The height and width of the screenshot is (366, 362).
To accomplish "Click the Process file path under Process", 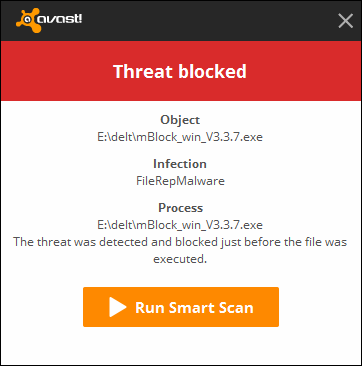I will tap(180, 225).
